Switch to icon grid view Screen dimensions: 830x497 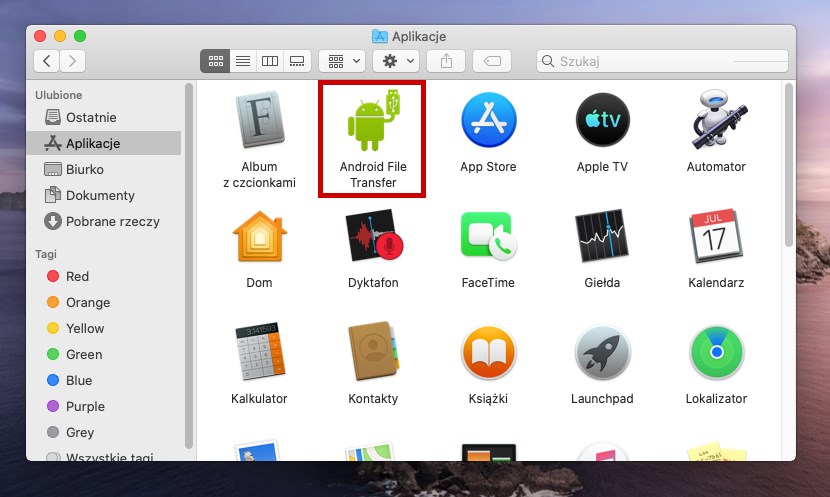point(215,61)
